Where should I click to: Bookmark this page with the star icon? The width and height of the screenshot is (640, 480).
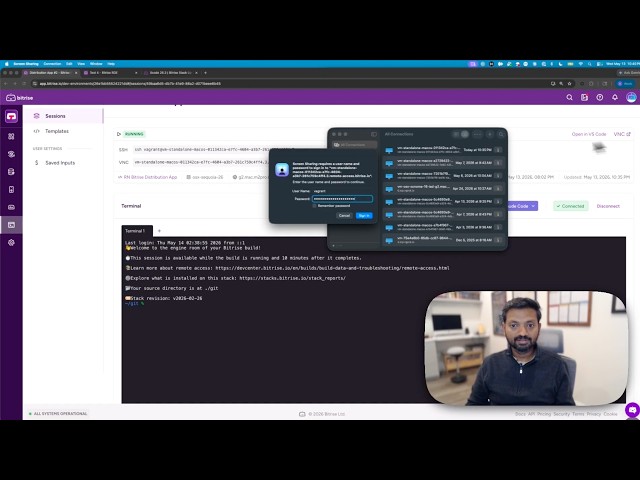pyautogui.click(x=569, y=84)
